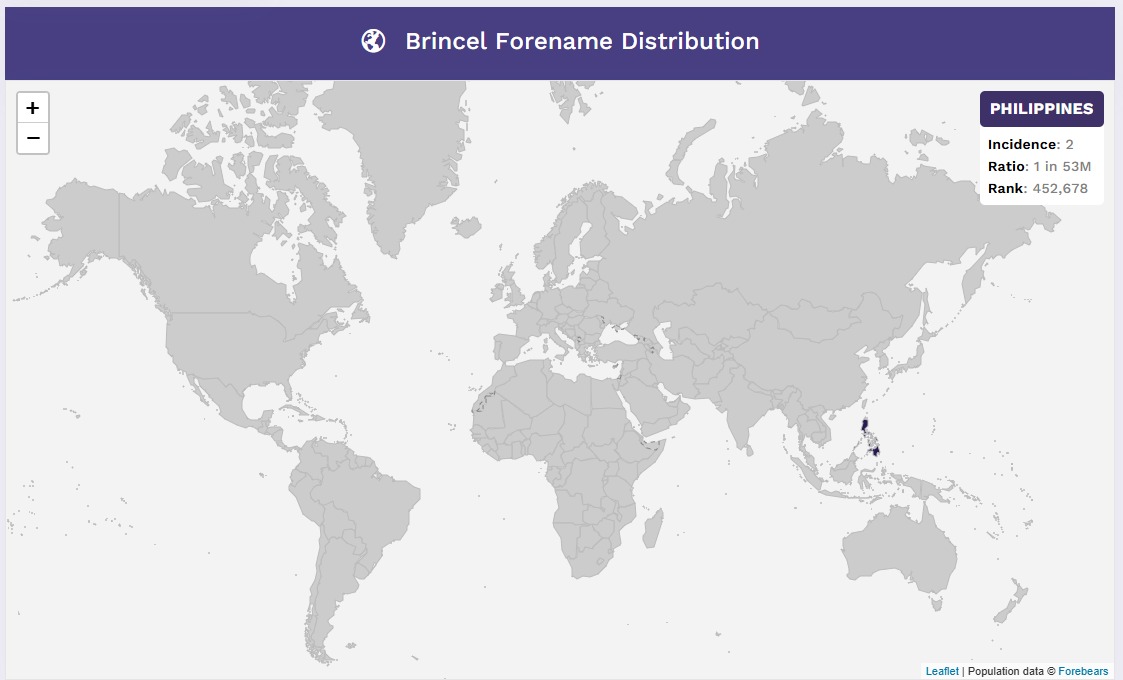Select the Incidence: 2 text
This screenshot has width=1123, height=680.
pyautogui.click(x=1031, y=144)
